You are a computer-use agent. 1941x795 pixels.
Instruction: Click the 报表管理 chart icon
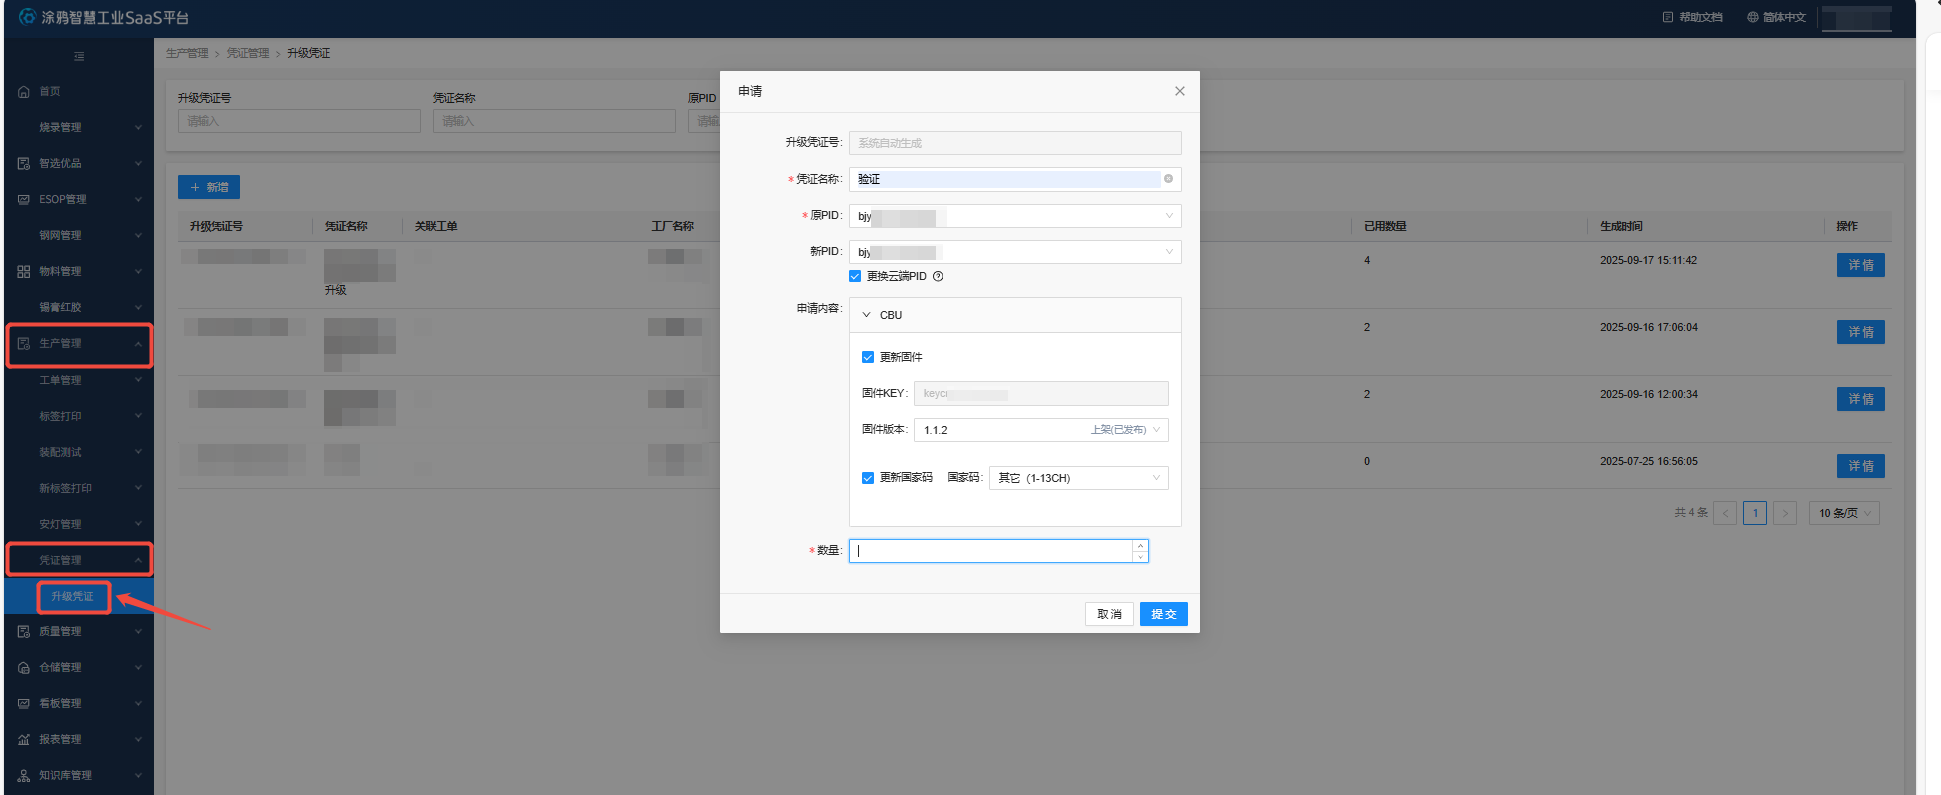coord(24,740)
